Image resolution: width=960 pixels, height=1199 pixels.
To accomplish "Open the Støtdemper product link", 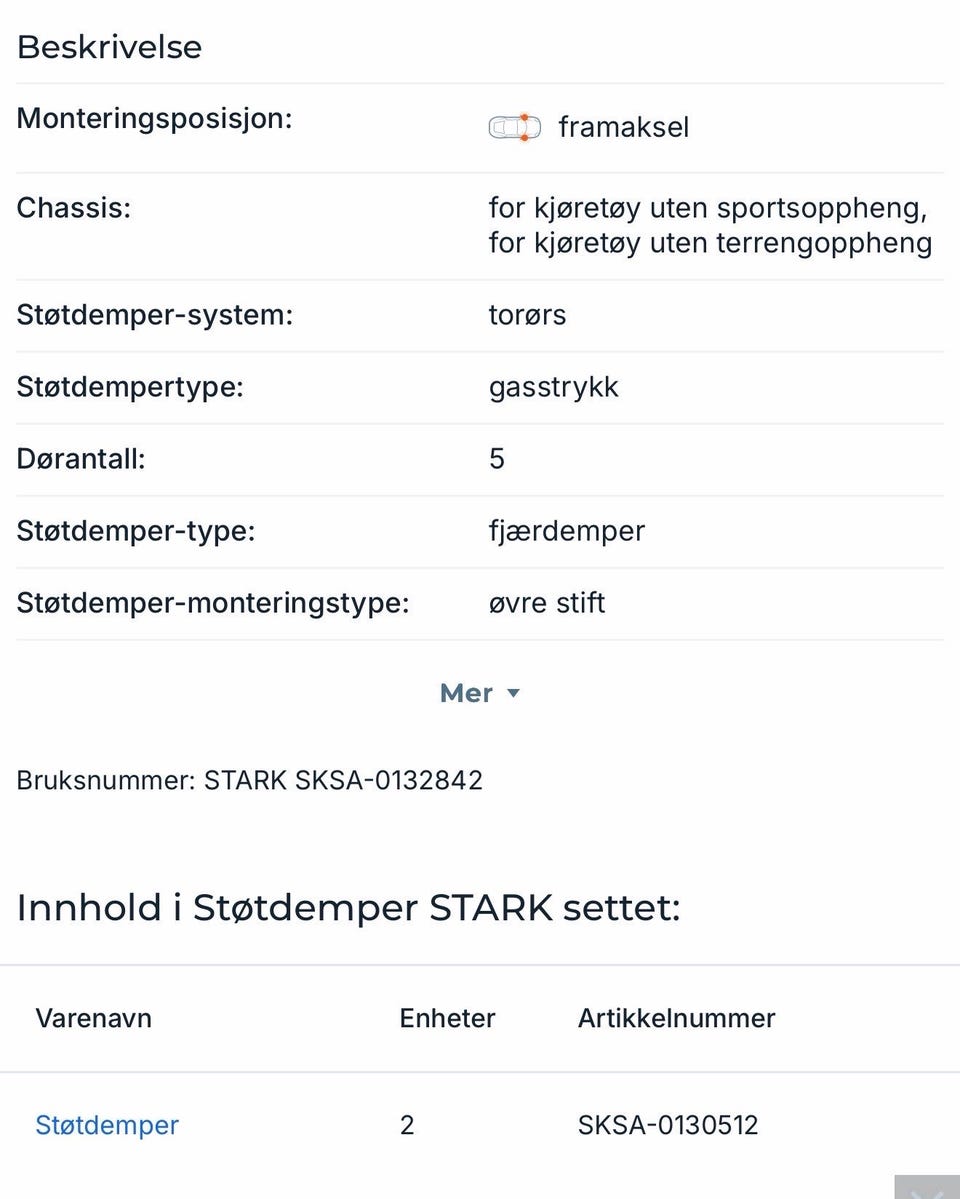I will [107, 1125].
